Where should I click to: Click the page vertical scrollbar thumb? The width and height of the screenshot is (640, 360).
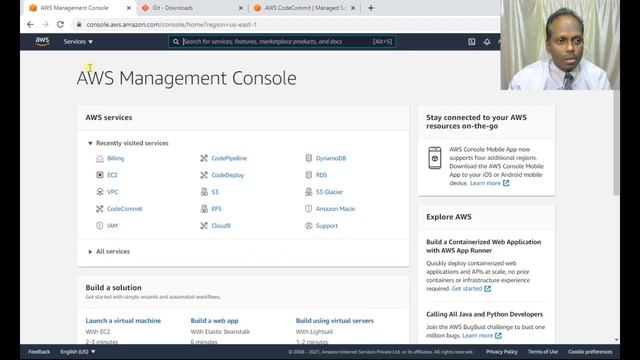pyautogui.click(x=616, y=143)
